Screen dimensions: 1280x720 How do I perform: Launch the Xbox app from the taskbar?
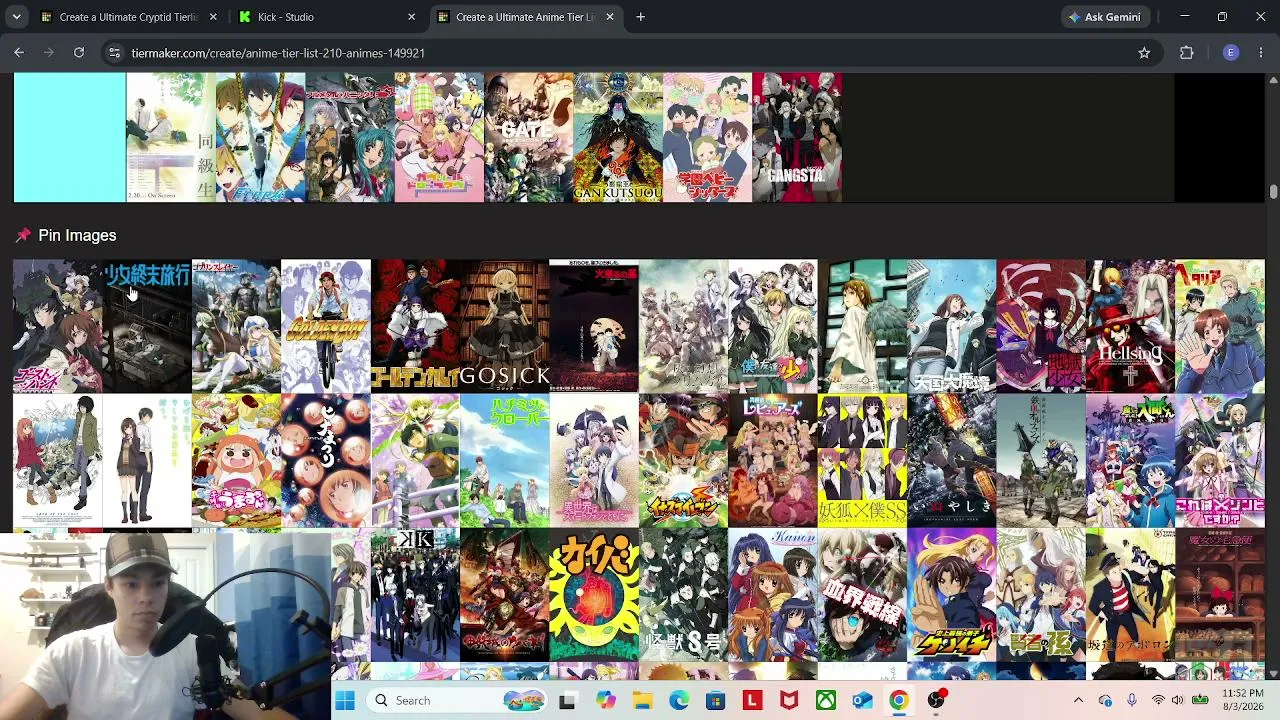pyautogui.click(x=826, y=701)
